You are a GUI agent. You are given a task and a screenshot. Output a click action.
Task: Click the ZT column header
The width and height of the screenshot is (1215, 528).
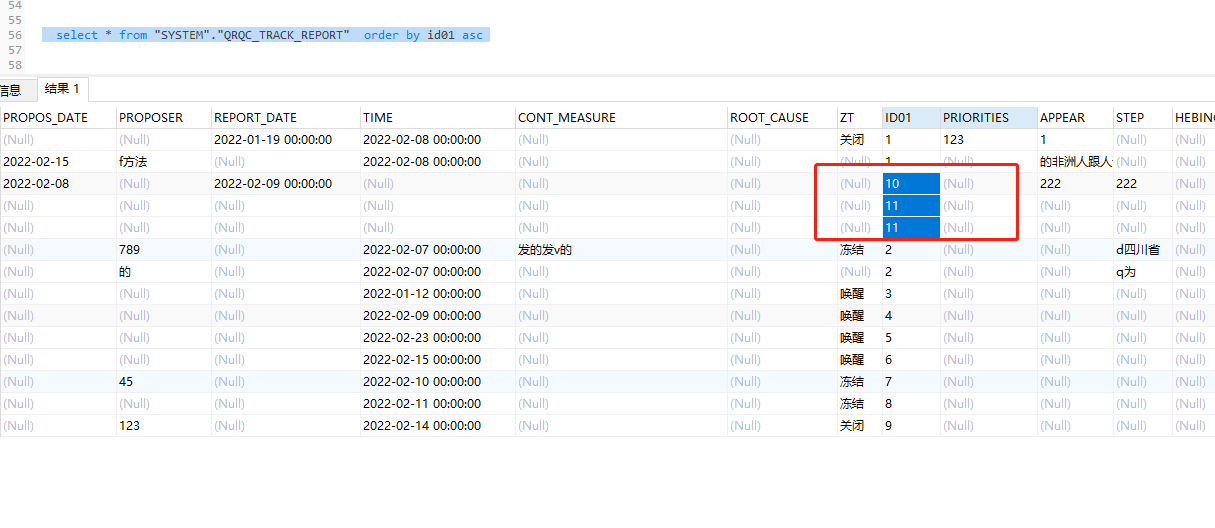pos(859,117)
